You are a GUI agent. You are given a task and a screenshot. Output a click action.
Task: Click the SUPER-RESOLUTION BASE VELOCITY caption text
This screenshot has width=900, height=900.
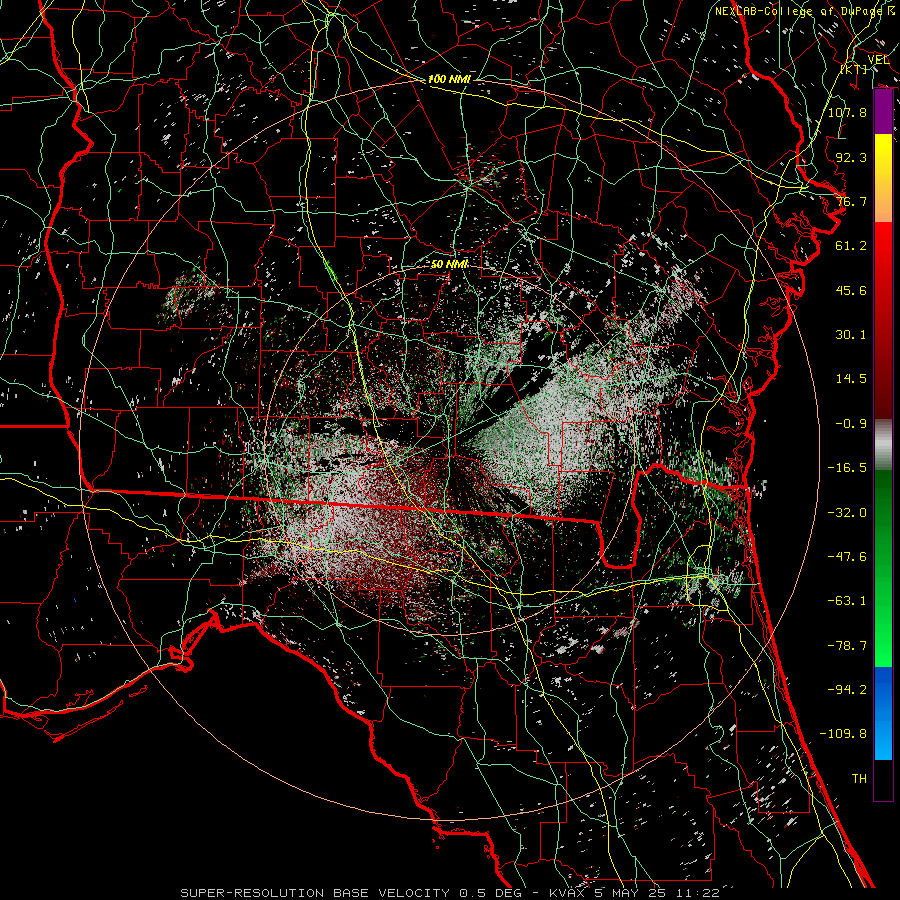pyautogui.click(x=317, y=893)
